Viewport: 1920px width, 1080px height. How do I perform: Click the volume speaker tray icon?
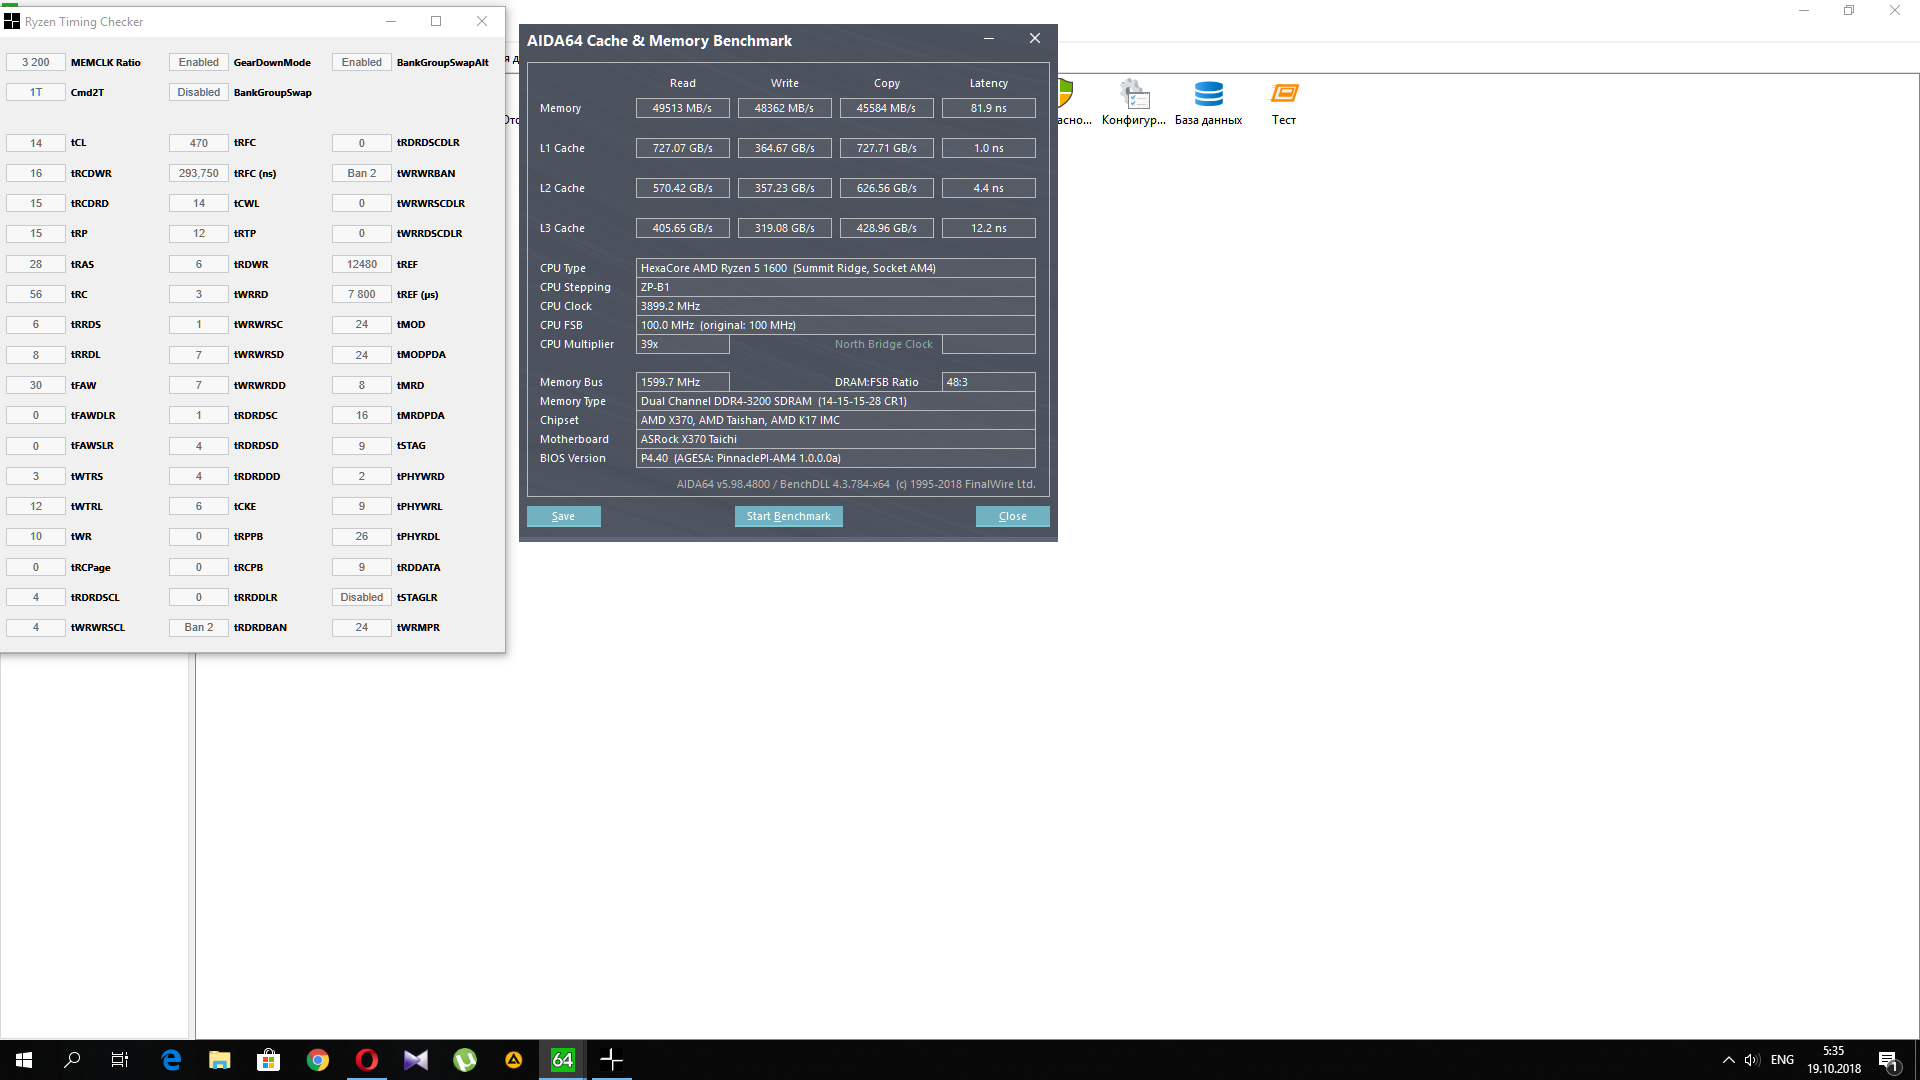1751,1060
